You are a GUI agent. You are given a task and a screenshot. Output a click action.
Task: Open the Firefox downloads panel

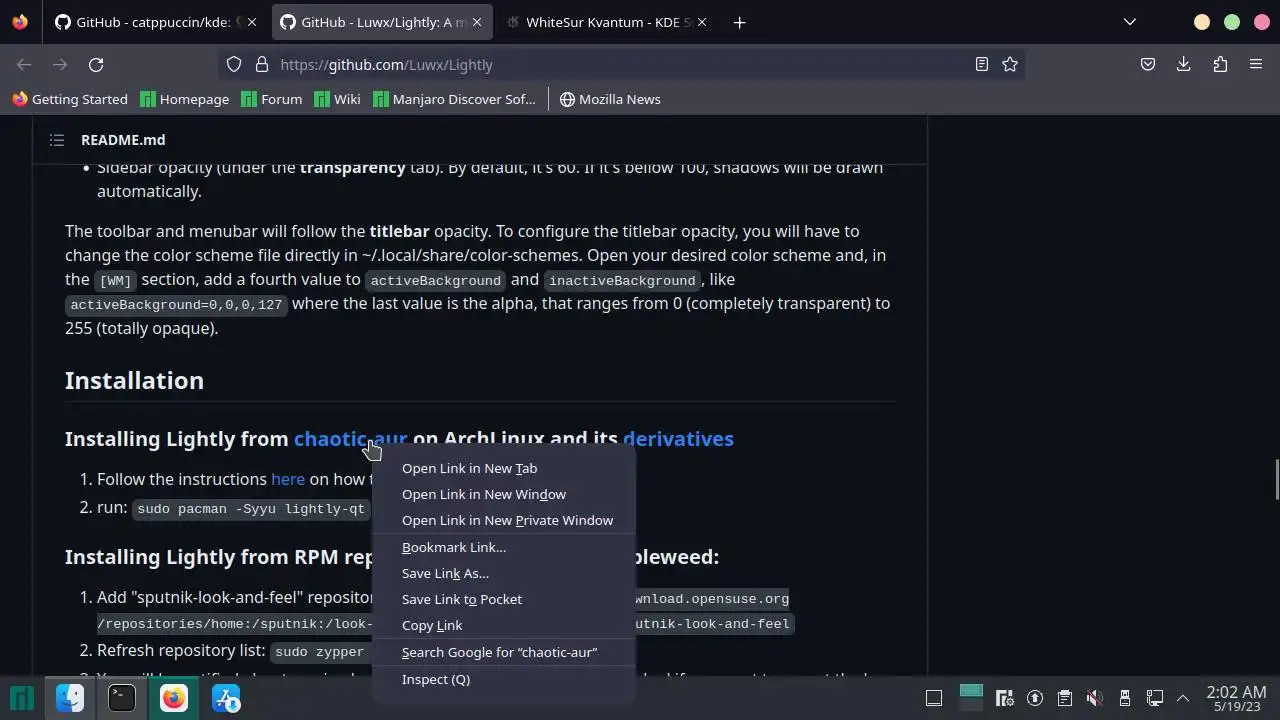pos(1184,64)
